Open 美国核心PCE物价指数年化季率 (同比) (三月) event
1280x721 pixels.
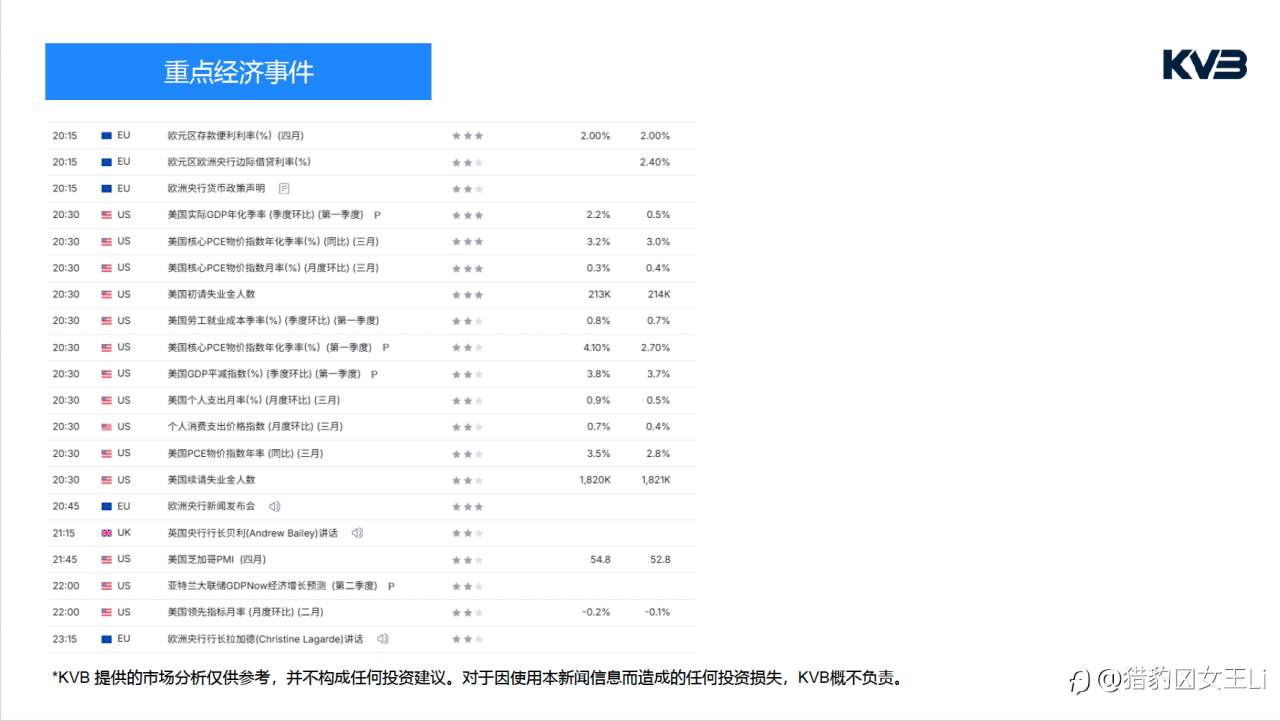(273, 241)
